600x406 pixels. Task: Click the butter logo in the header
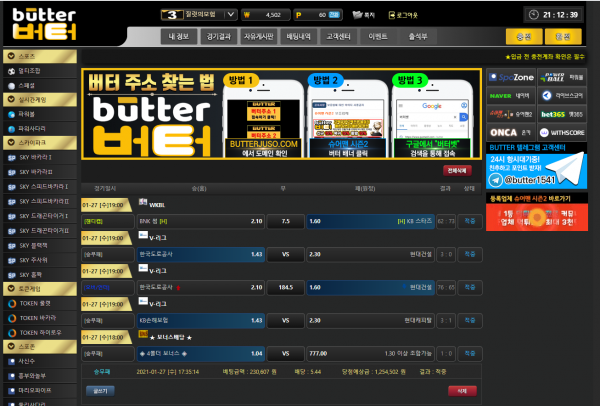[x=41, y=24]
